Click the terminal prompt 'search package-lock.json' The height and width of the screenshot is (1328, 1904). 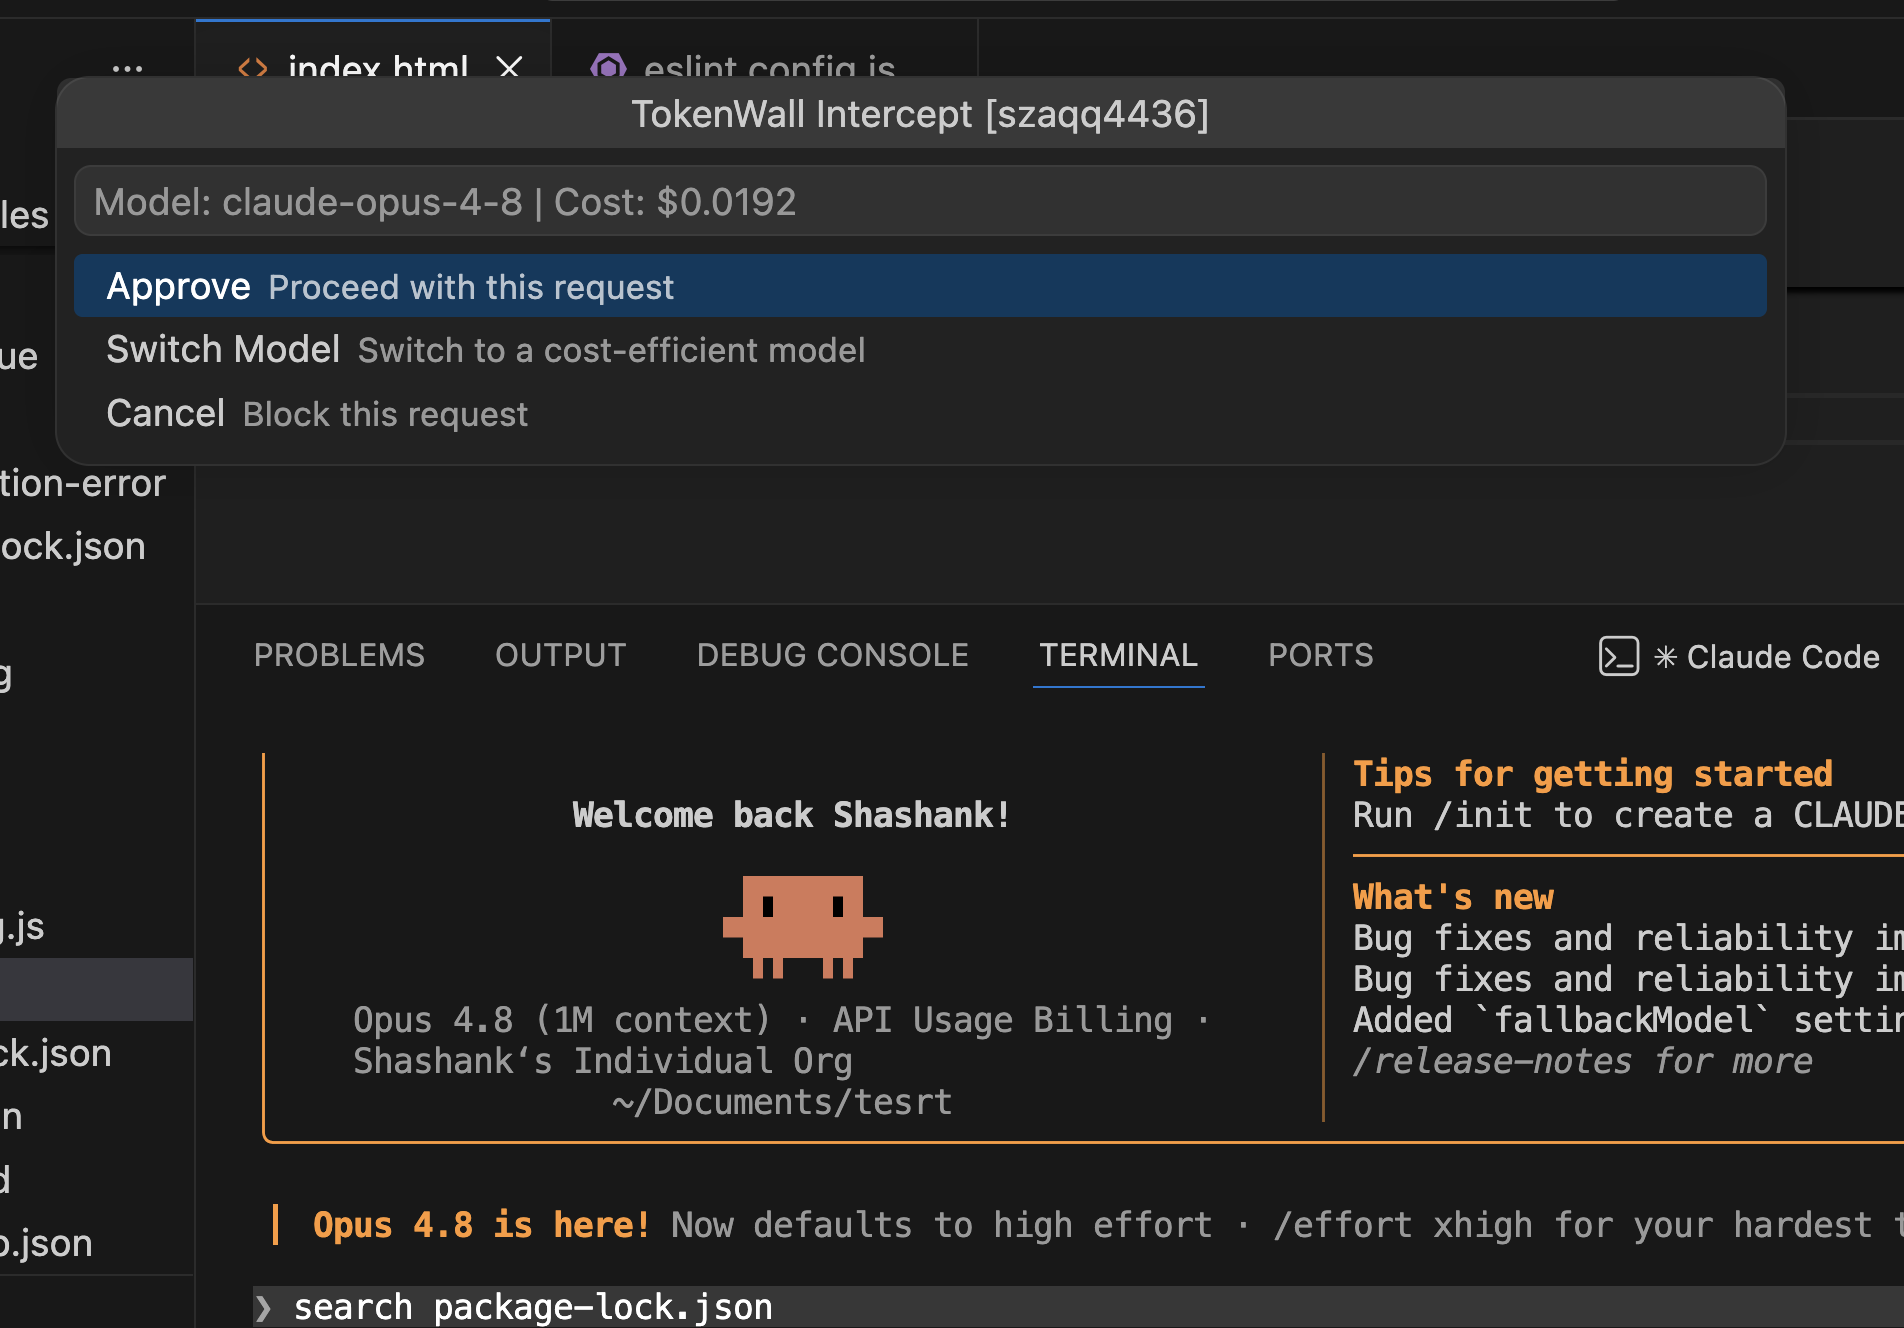pos(533,1307)
